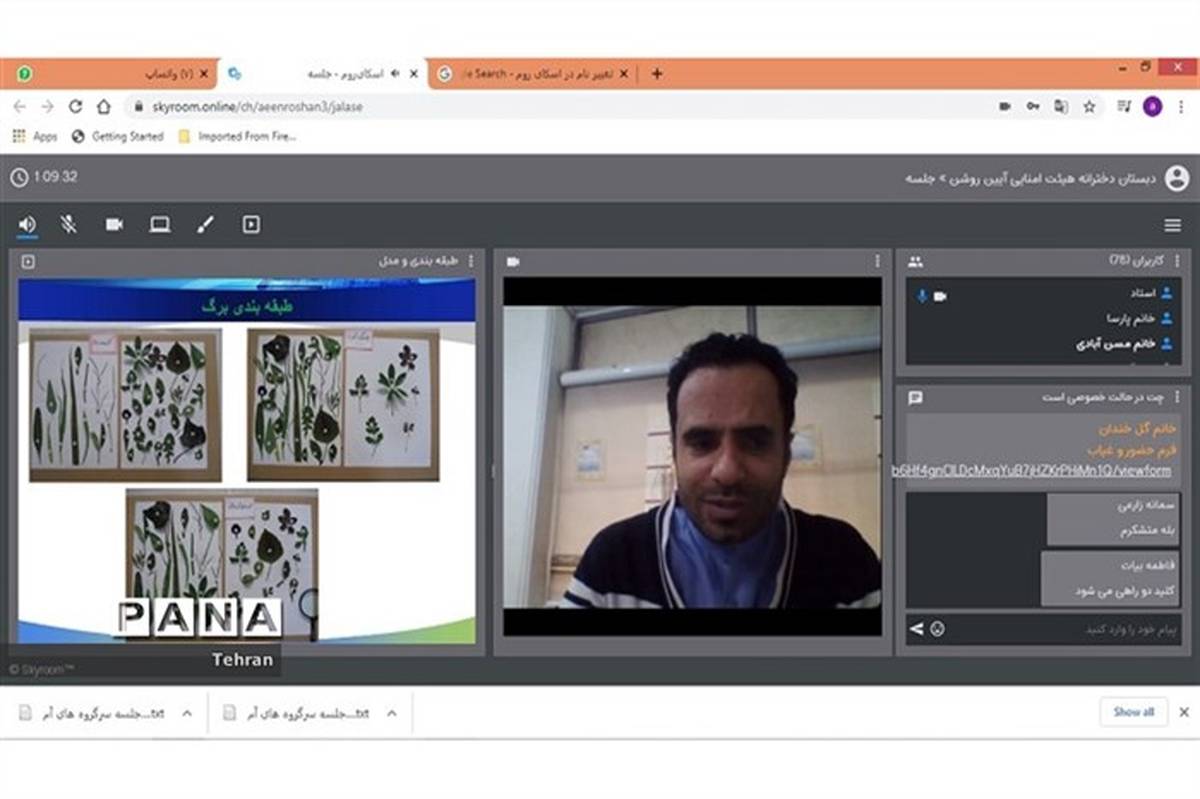Screen dimensions: 1200x799
Task: Click the user profile avatar icon
Action: (1177, 178)
